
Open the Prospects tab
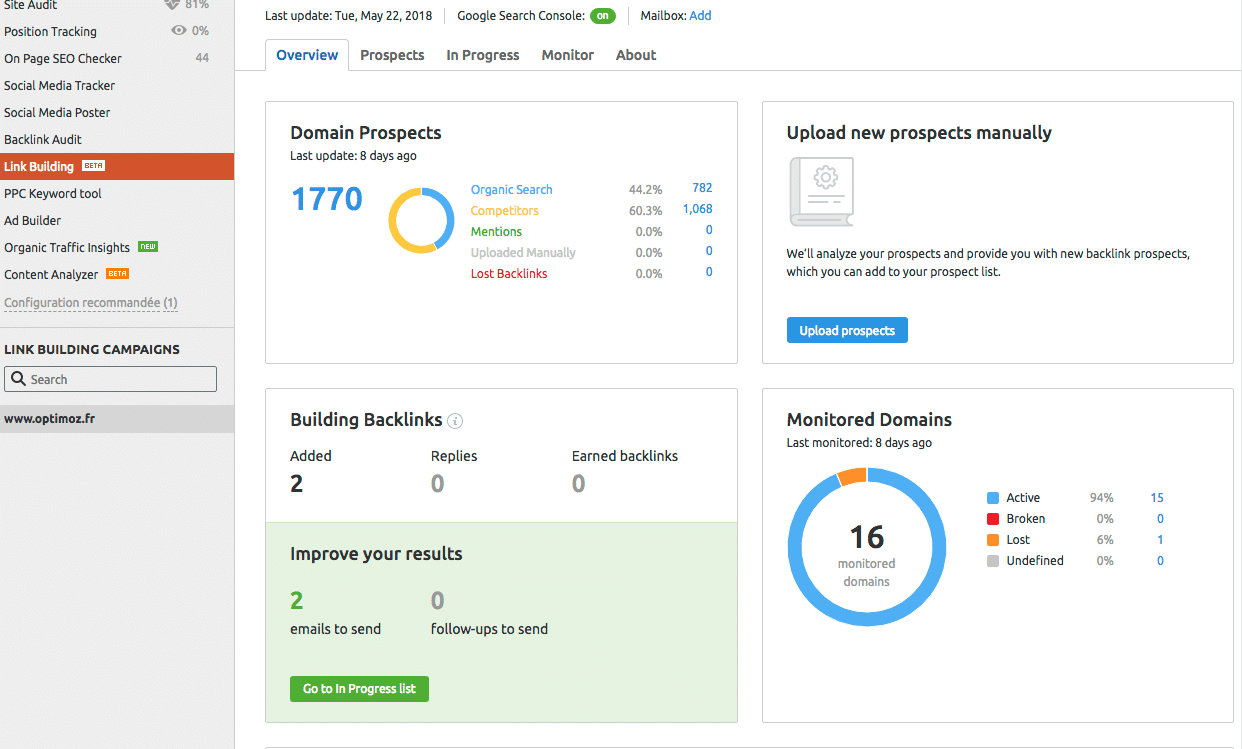392,55
